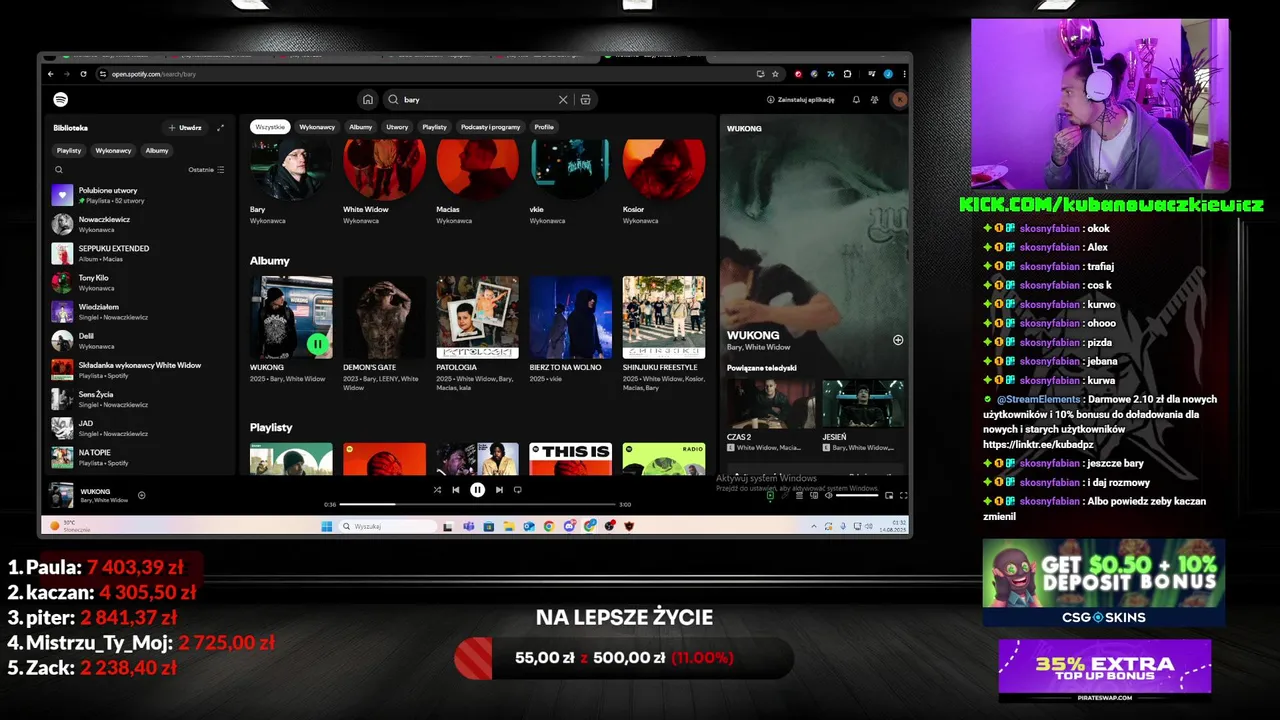Image resolution: width=1280 pixels, height=720 pixels.
Task: Enter fullscreen from the player bar
Action: click(904, 495)
